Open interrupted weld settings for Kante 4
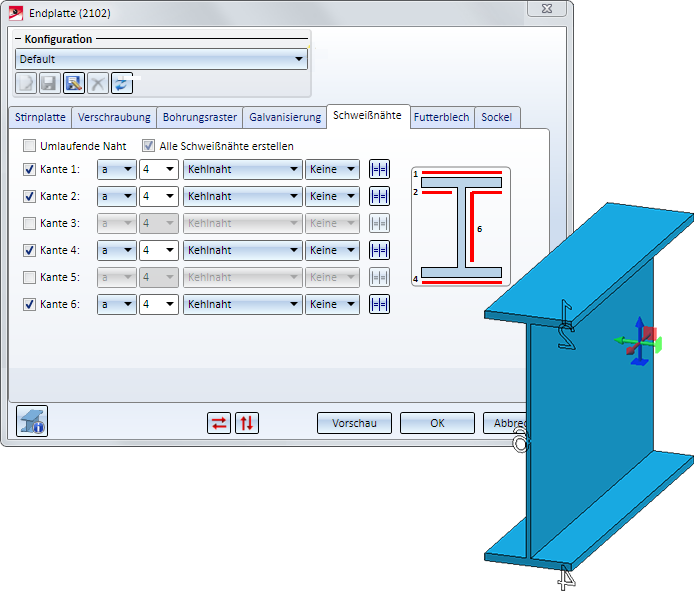This screenshot has height=591, width=694. tap(379, 250)
